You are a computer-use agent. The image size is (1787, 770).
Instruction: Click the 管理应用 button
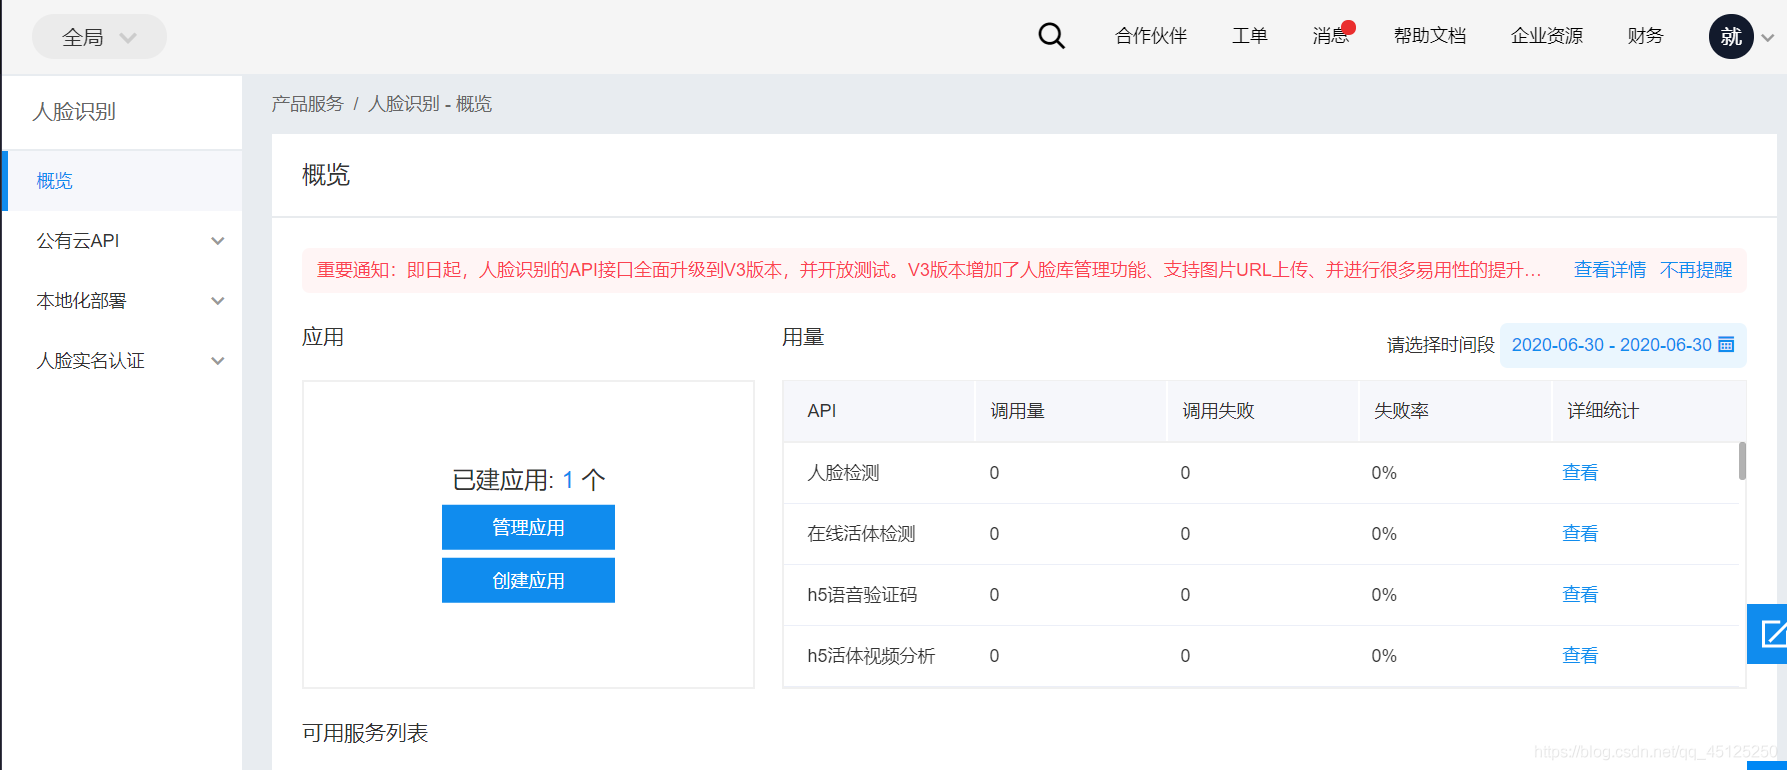pos(528,527)
